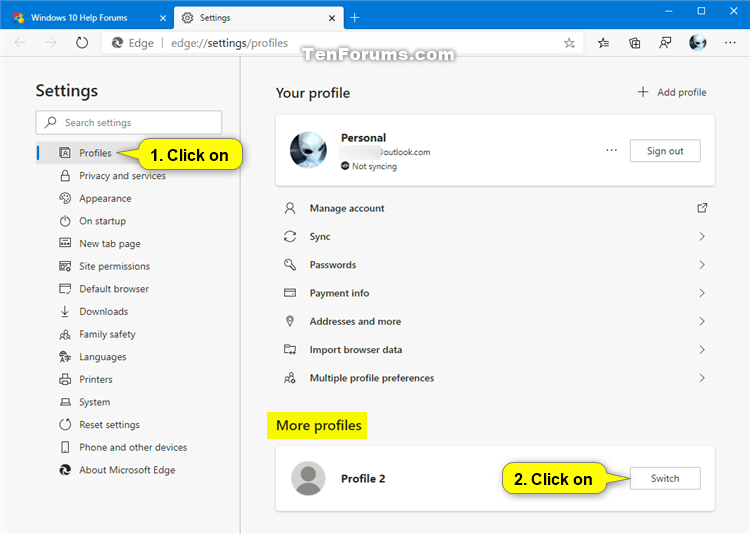Click the Search settings field
Screen dimensions: 750x534
(129, 122)
